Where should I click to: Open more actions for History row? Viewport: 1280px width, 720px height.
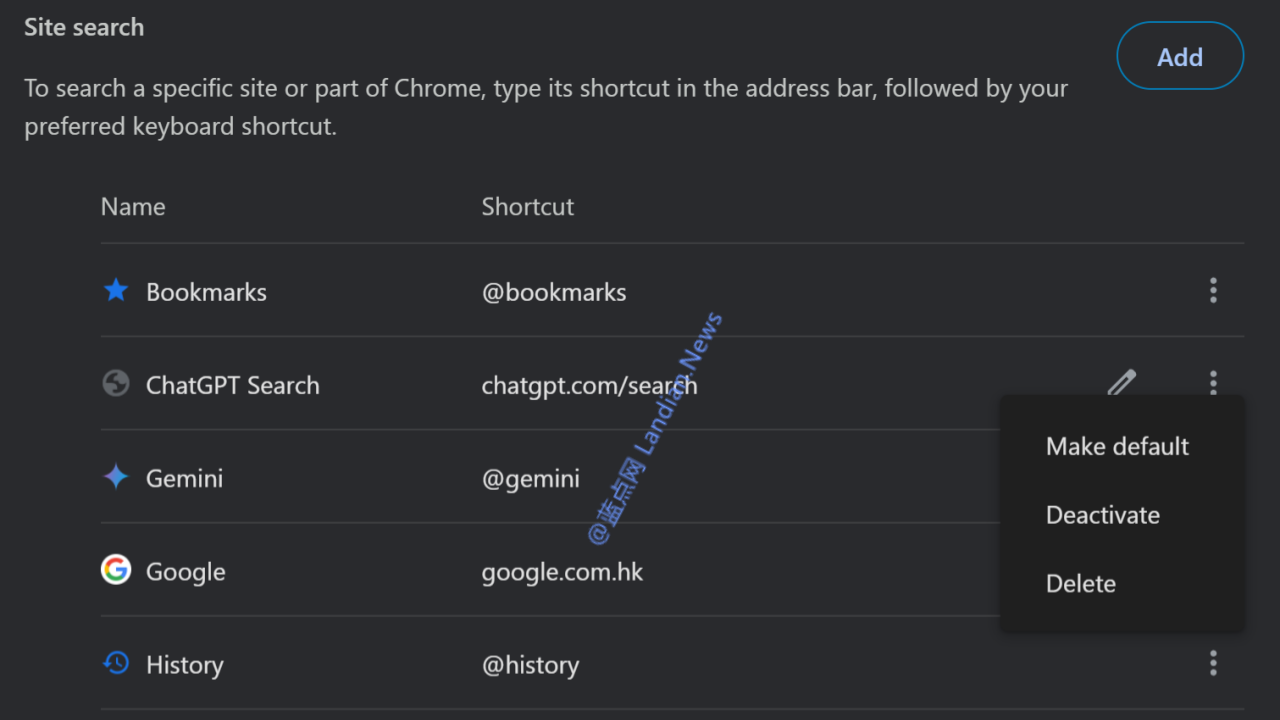click(1213, 663)
